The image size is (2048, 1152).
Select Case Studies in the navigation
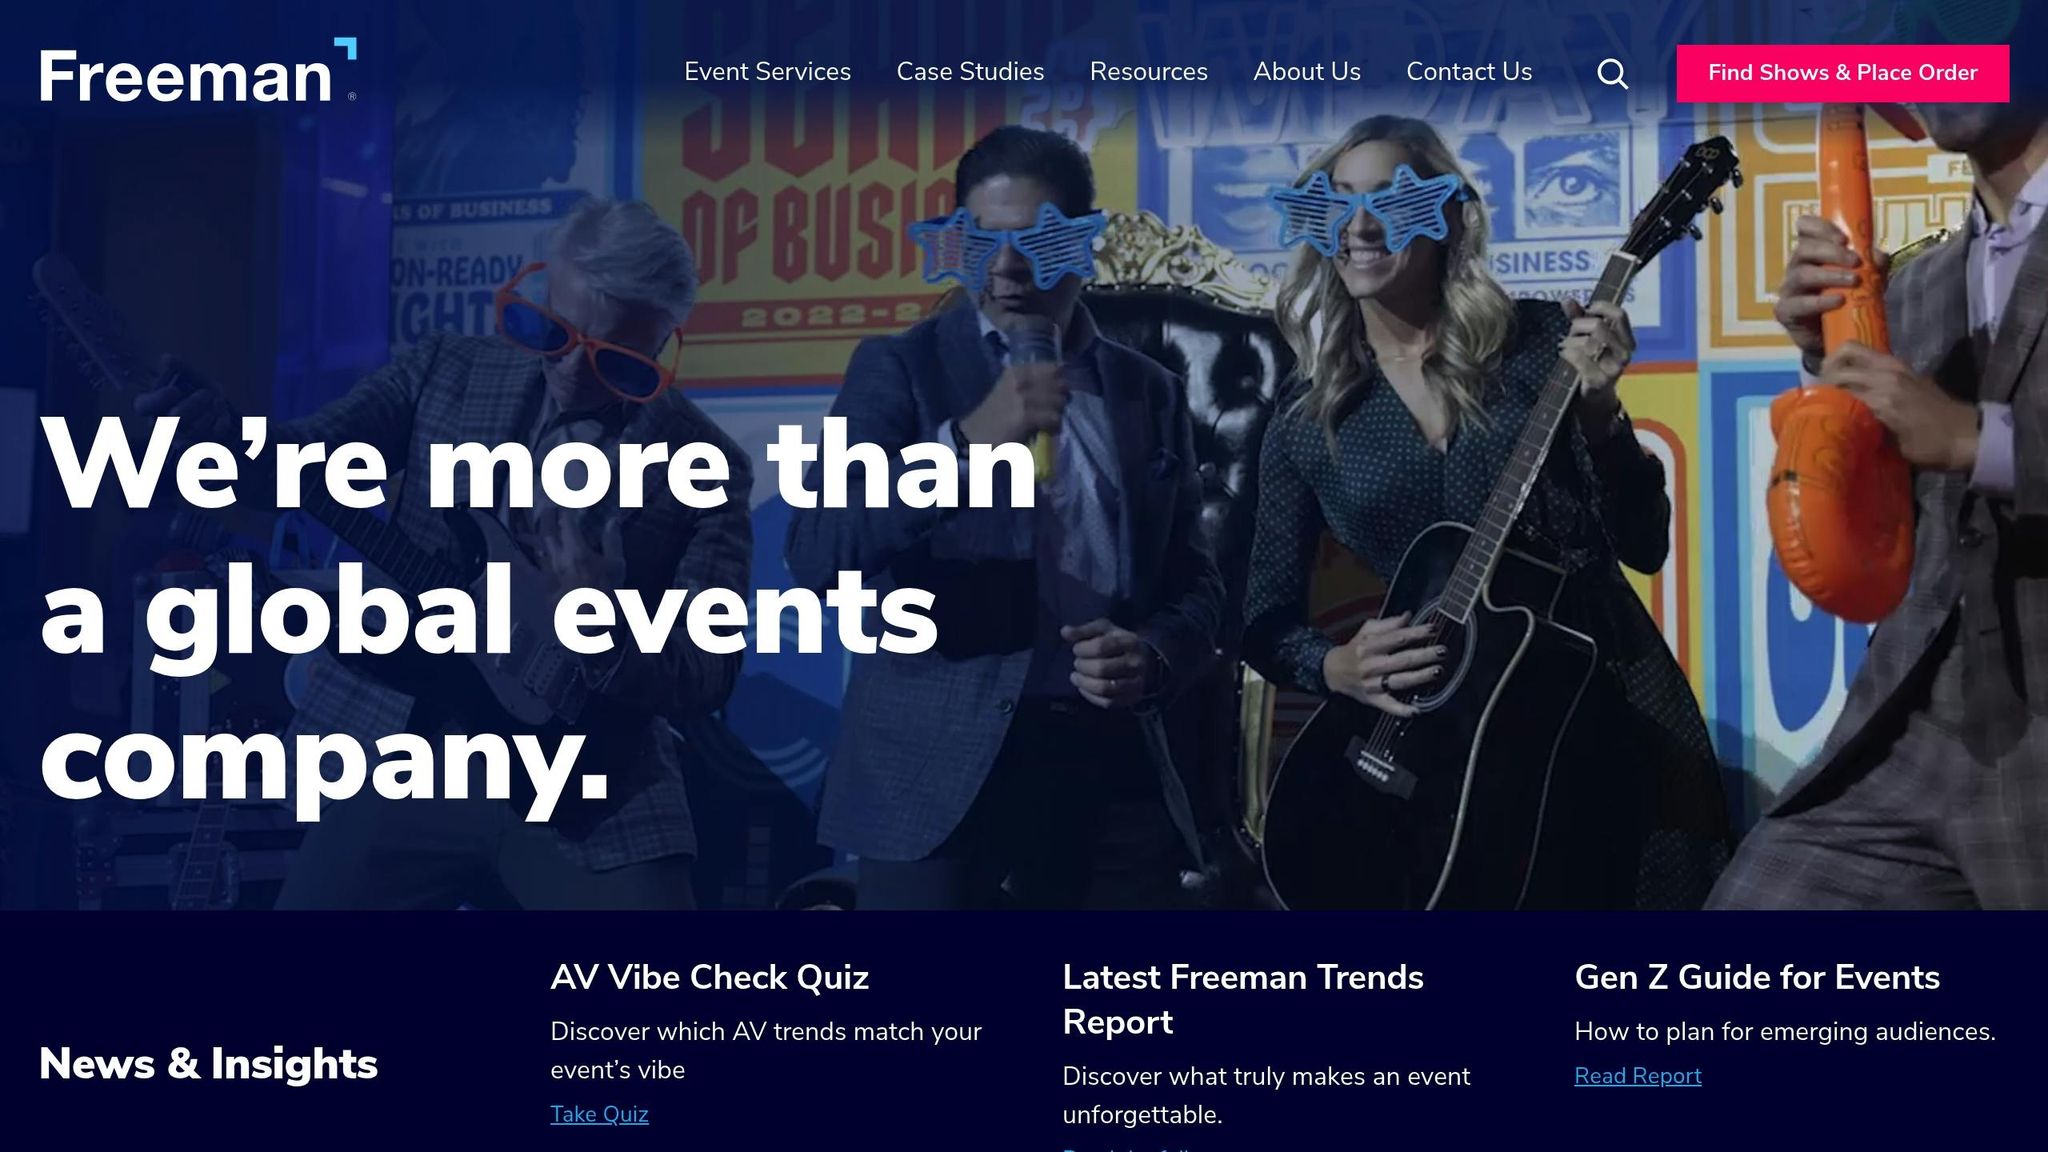[970, 72]
